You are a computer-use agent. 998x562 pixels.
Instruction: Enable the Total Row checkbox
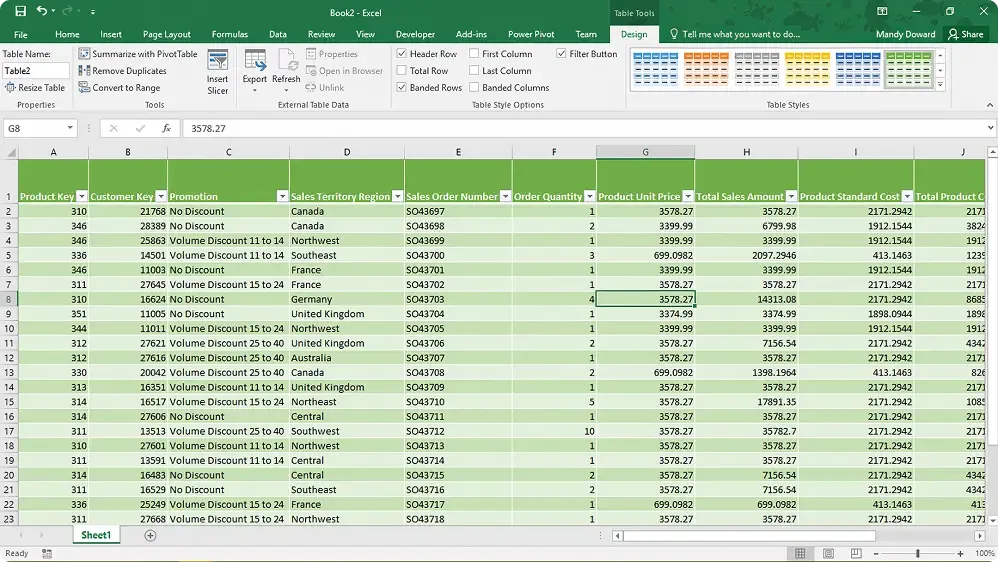(x=402, y=71)
